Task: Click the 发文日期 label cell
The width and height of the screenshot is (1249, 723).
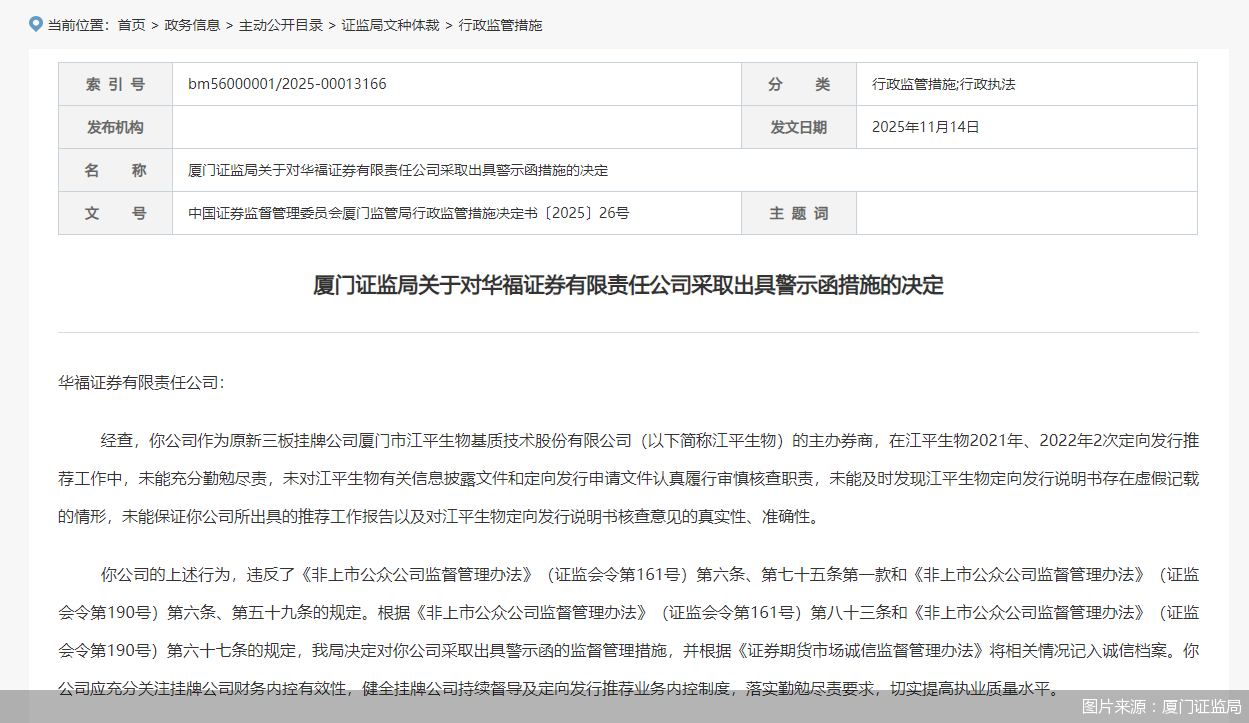Action: 798,127
